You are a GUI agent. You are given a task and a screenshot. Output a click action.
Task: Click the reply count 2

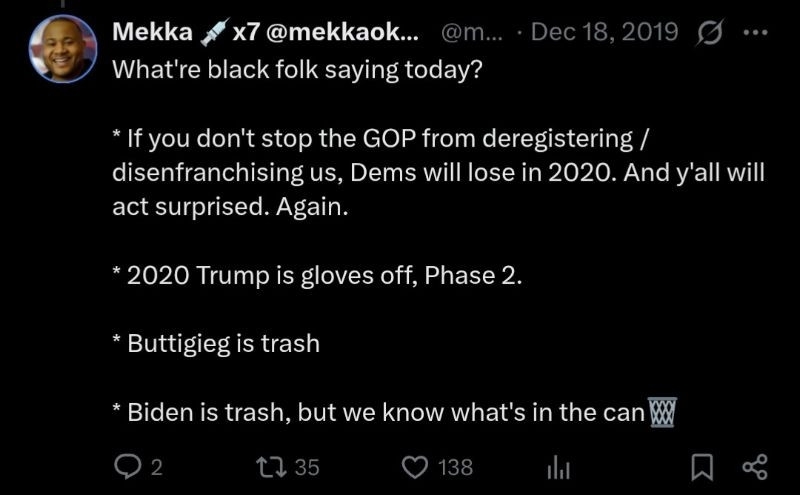(156, 467)
